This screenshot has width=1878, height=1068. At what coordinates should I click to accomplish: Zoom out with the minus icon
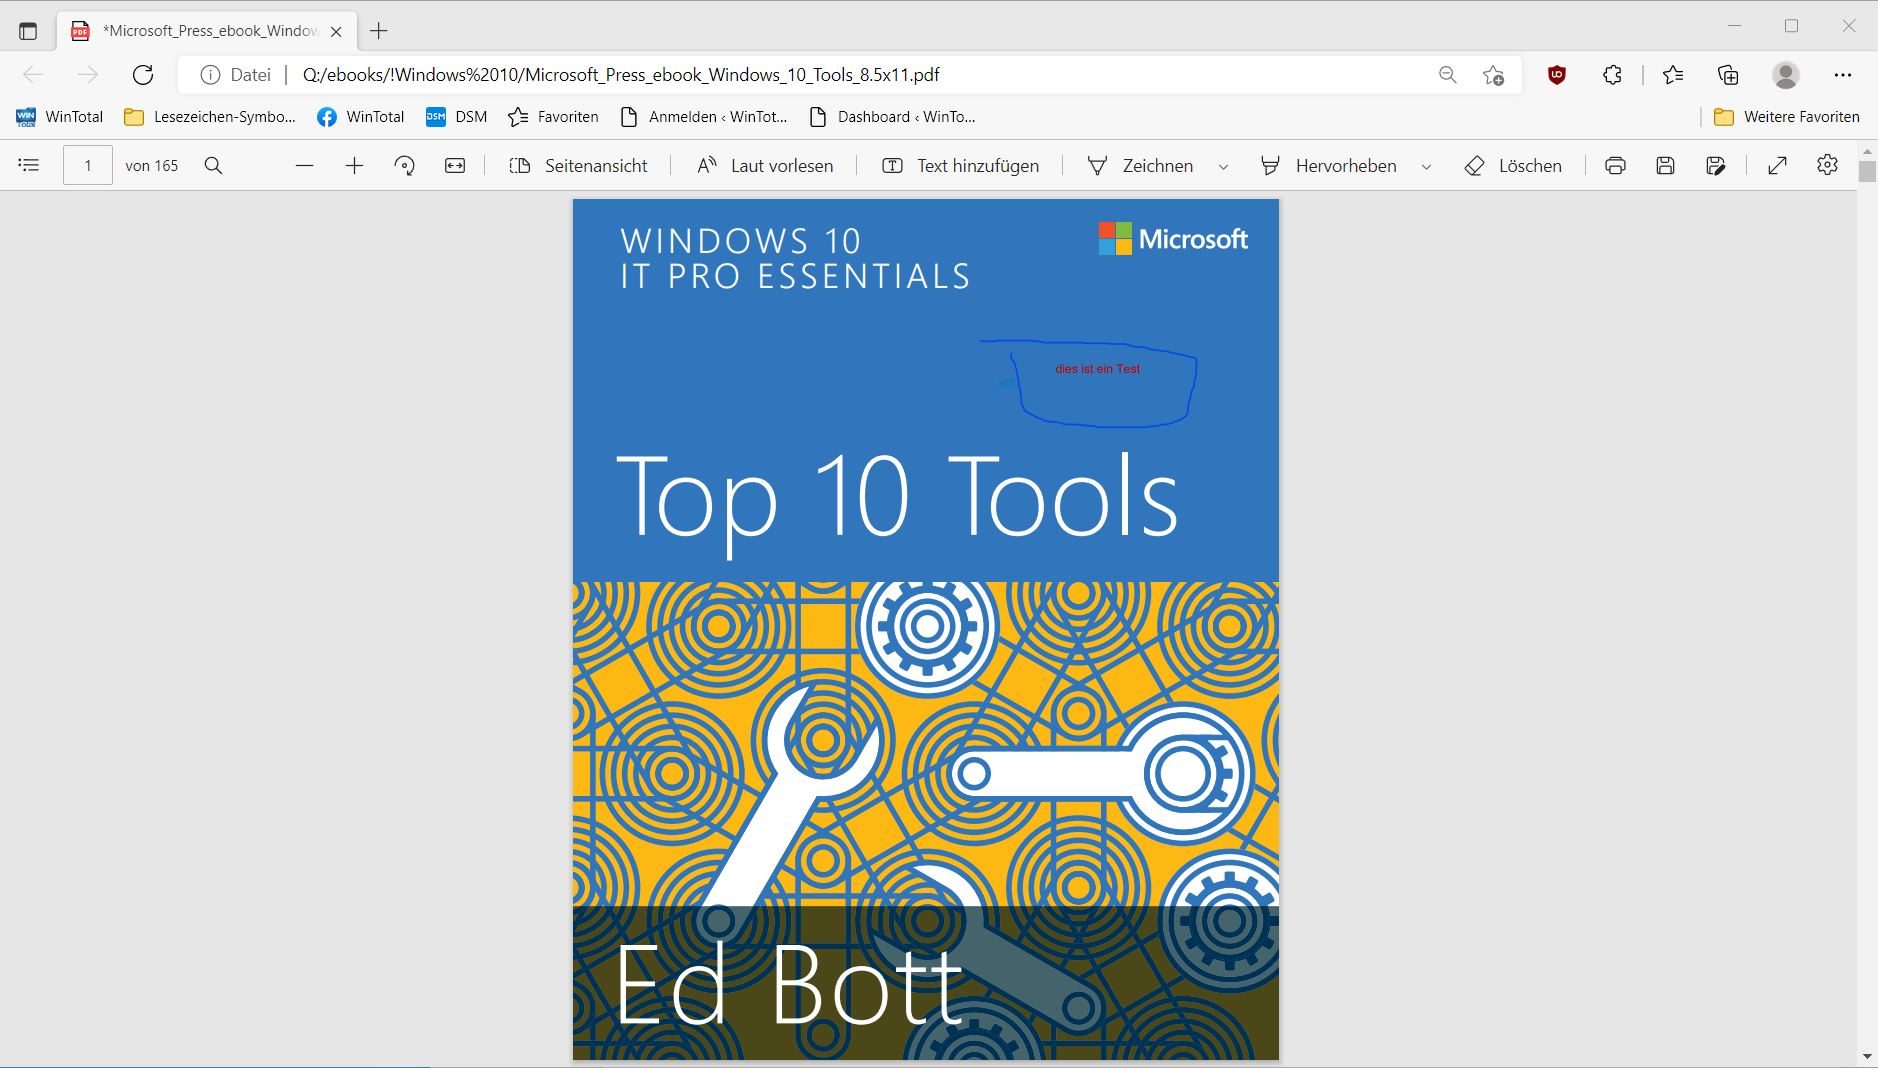[x=305, y=165]
